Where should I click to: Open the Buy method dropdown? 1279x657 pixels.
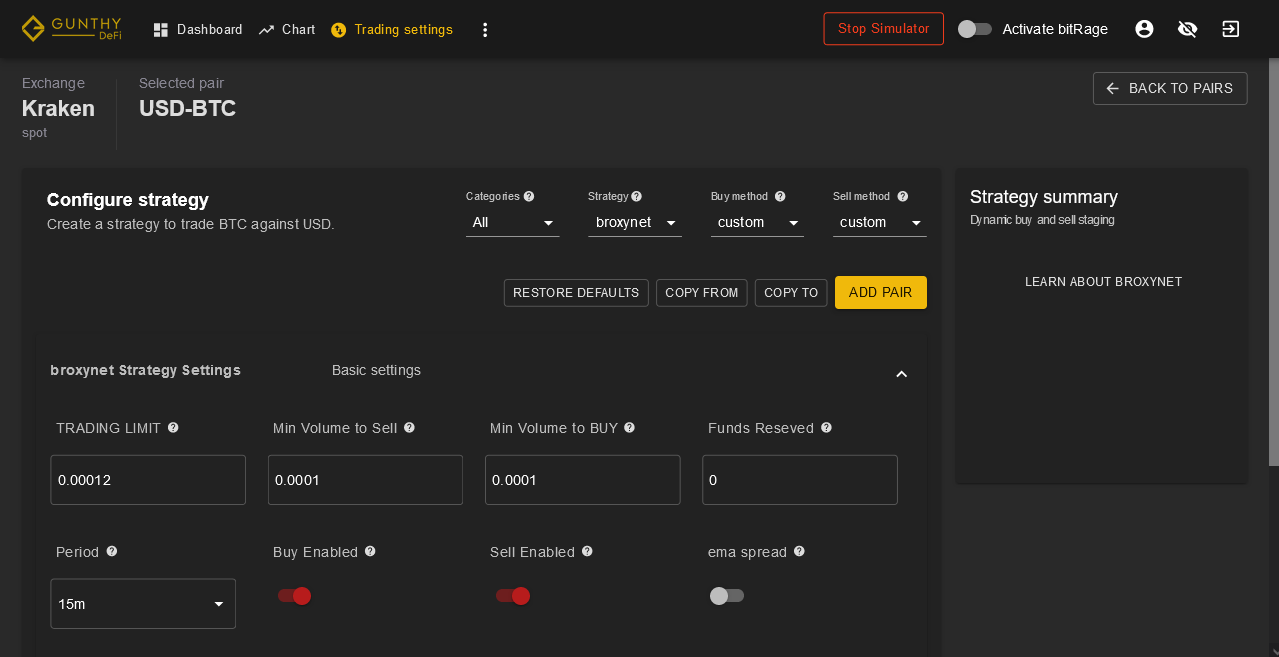(757, 222)
